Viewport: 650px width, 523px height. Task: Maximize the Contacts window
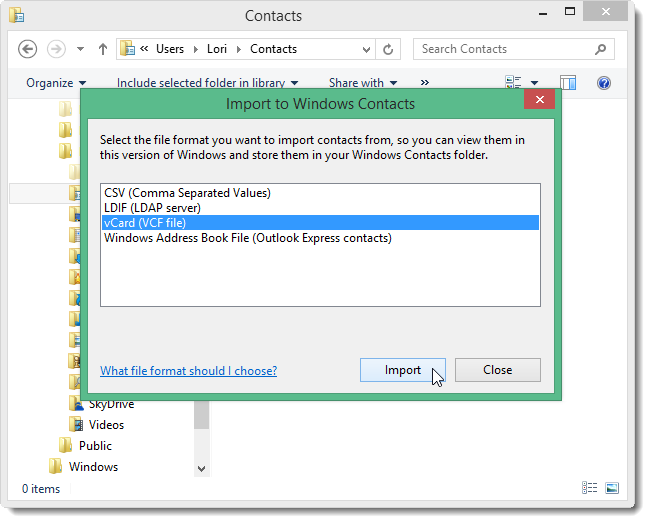(x=570, y=12)
